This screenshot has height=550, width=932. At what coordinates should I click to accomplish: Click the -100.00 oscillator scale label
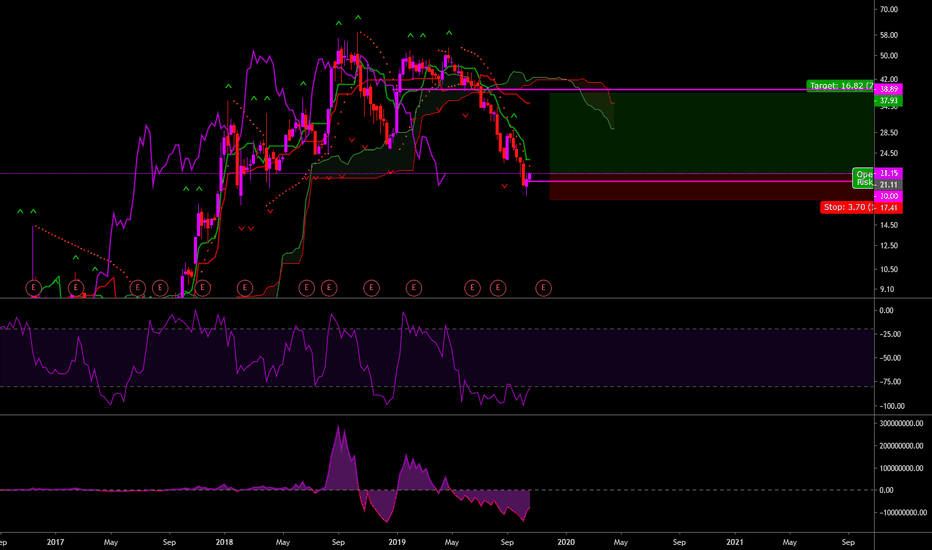coord(892,406)
